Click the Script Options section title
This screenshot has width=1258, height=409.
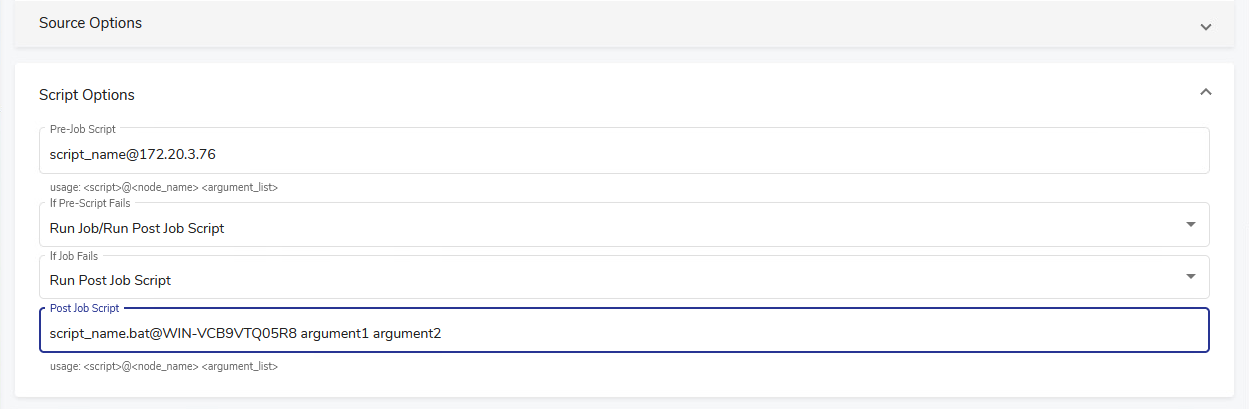(87, 95)
